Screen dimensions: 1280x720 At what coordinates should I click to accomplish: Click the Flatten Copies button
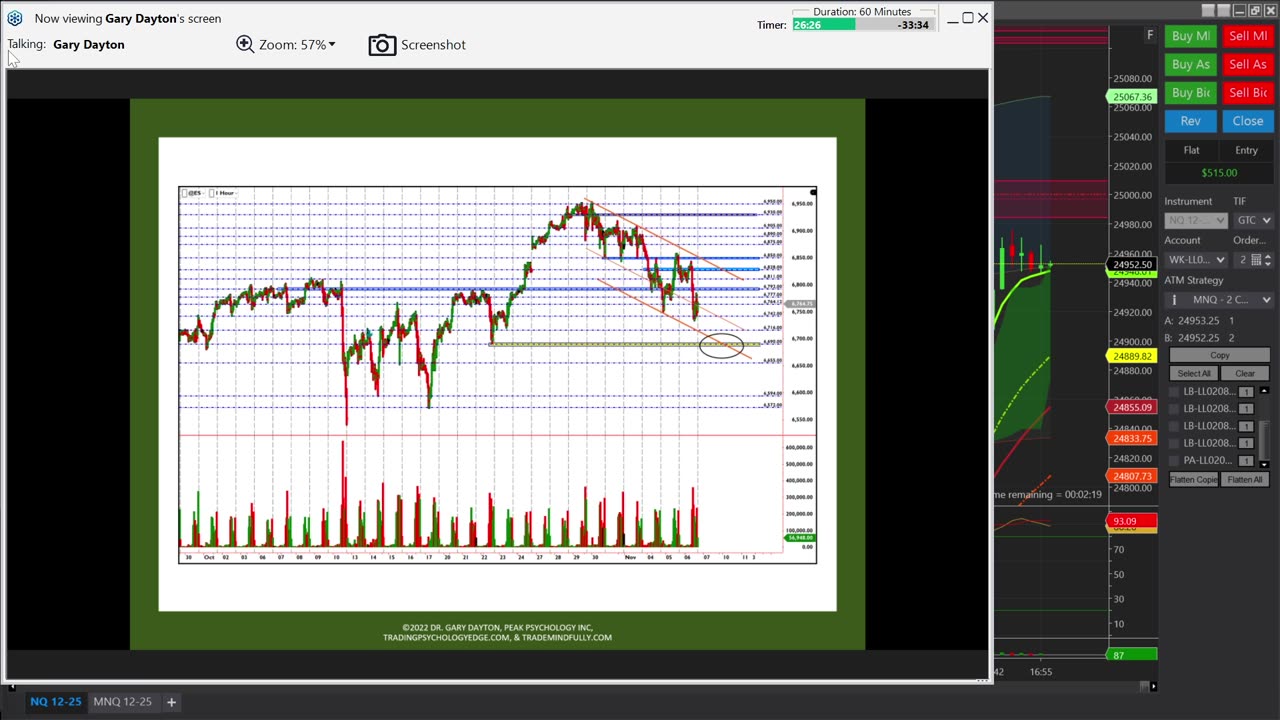pyautogui.click(x=1194, y=480)
